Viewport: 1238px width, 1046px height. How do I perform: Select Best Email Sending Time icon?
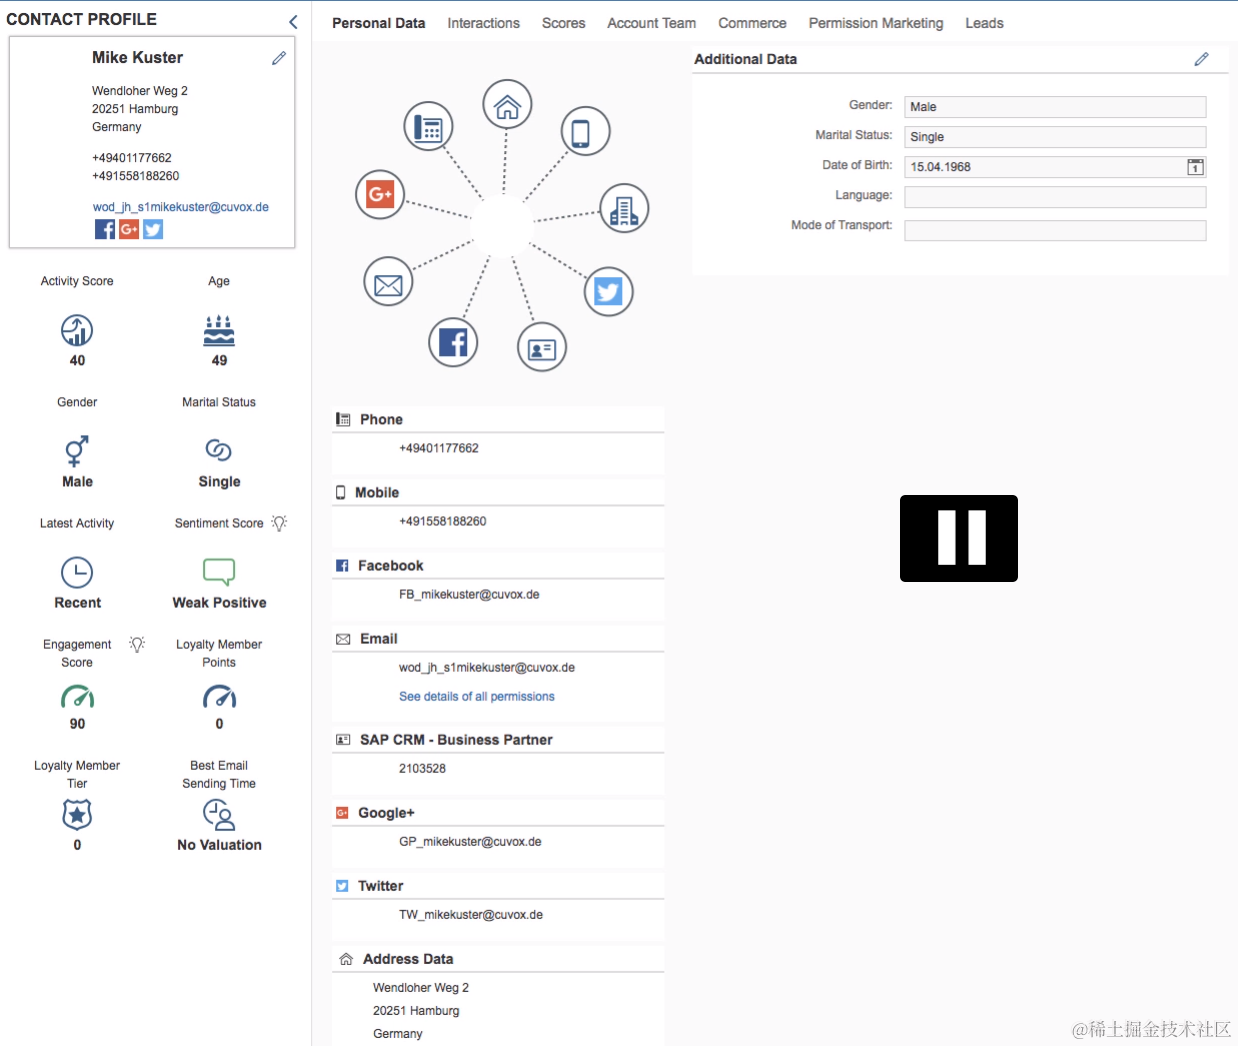click(219, 815)
